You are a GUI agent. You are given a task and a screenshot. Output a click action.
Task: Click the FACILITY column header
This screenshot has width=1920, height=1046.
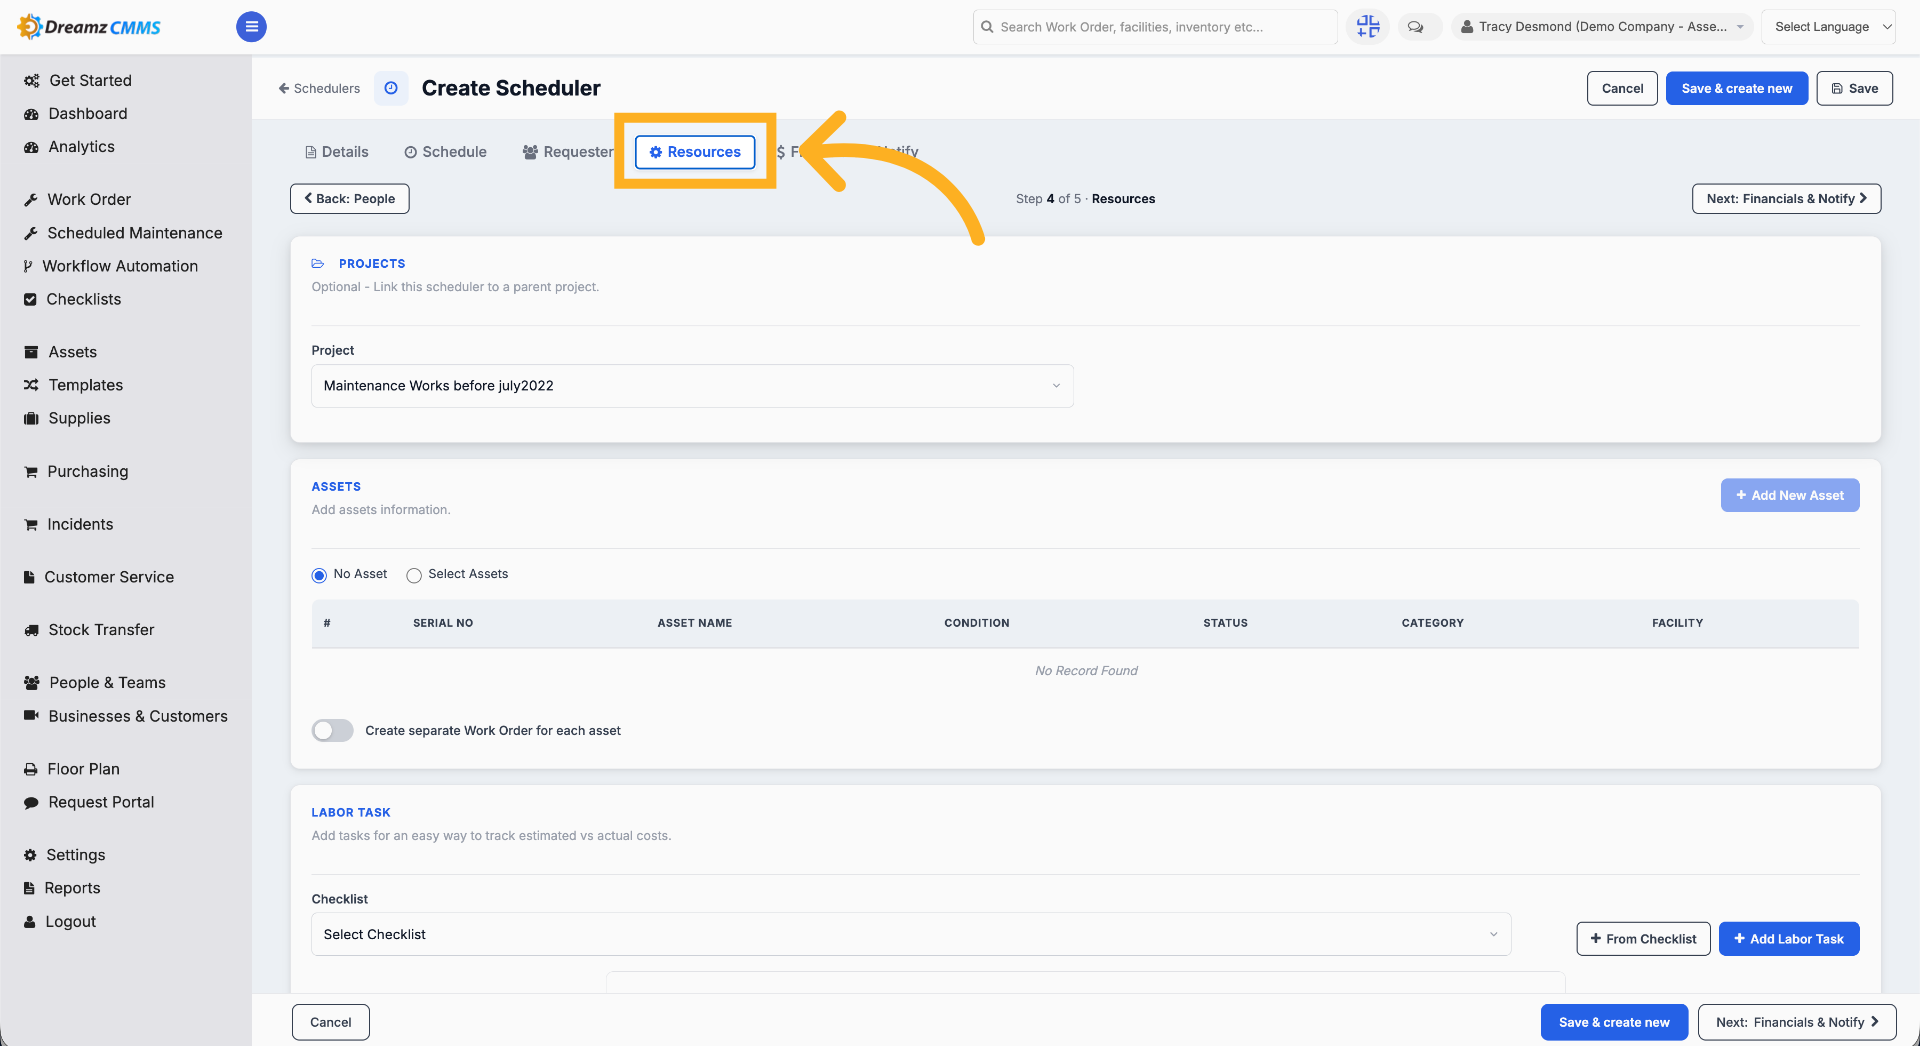pyautogui.click(x=1677, y=623)
